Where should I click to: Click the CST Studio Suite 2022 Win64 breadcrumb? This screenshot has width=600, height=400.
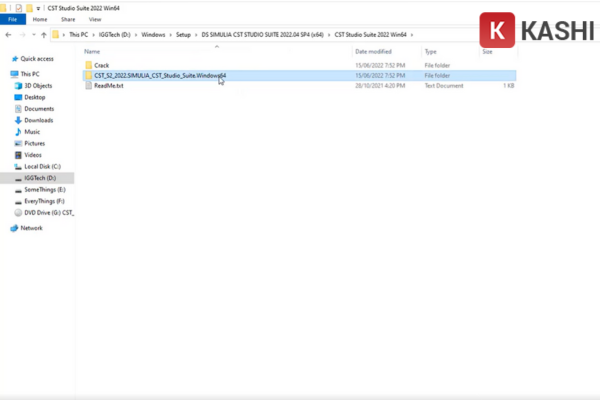tap(370, 34)
